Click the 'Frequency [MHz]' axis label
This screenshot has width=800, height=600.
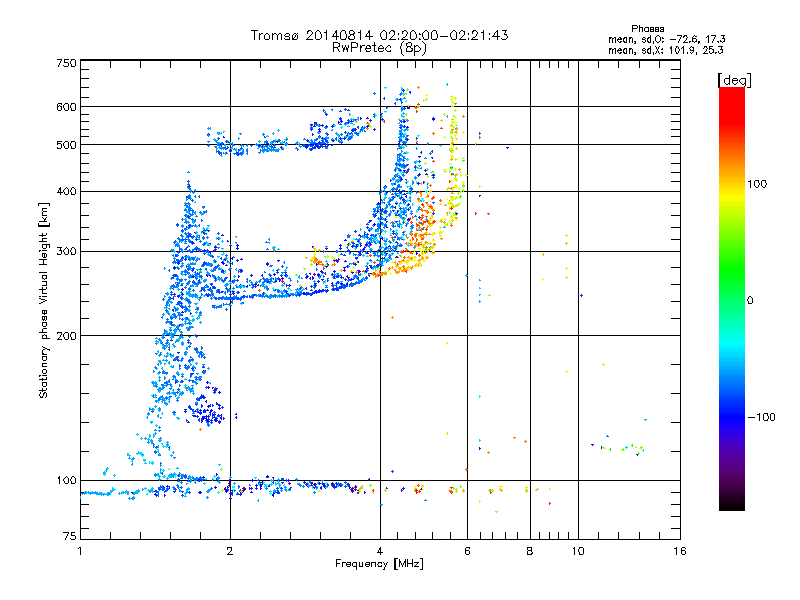tap(379, 564)
